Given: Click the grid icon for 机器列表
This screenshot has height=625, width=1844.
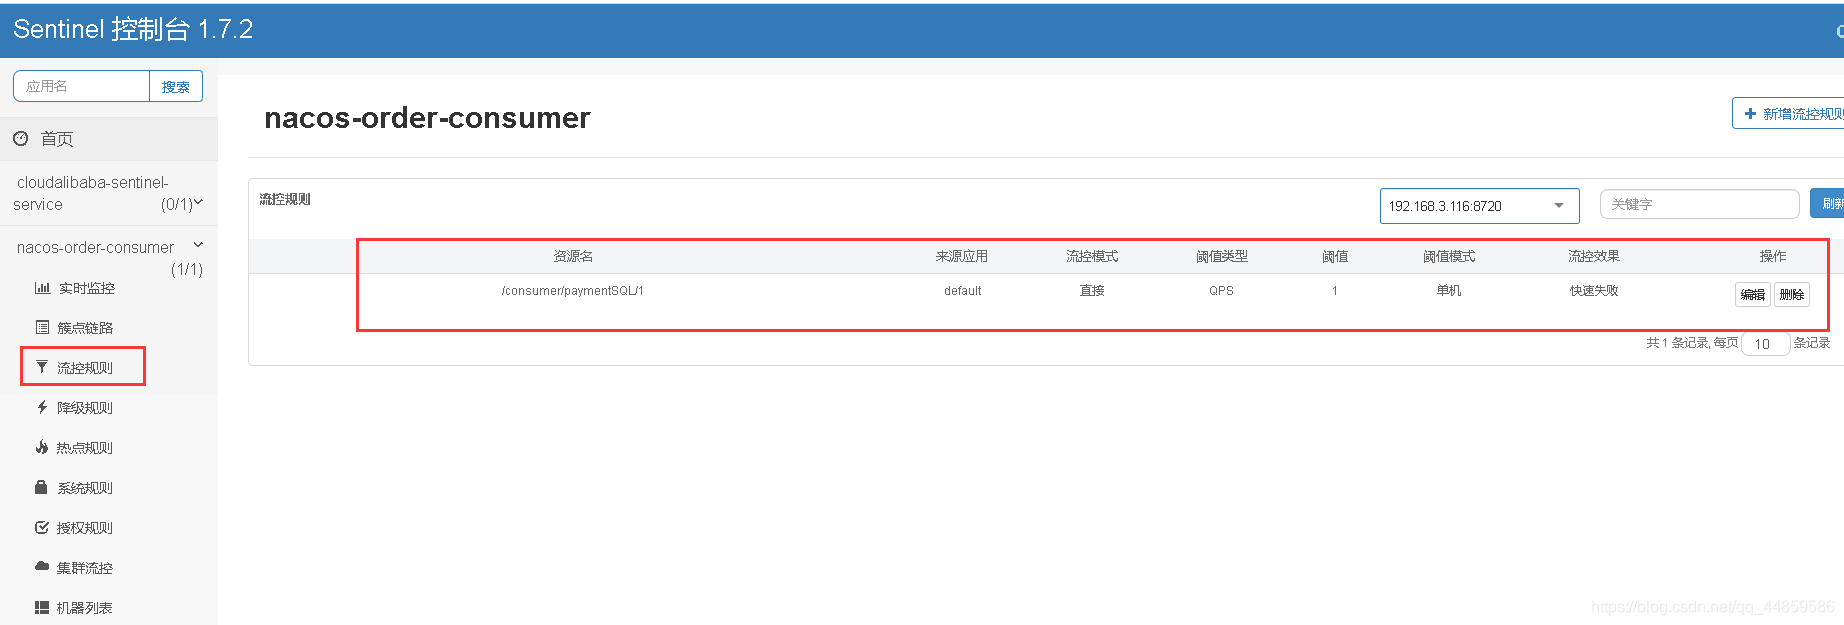Looking at the screenshot, I should [x=42, y=607].
